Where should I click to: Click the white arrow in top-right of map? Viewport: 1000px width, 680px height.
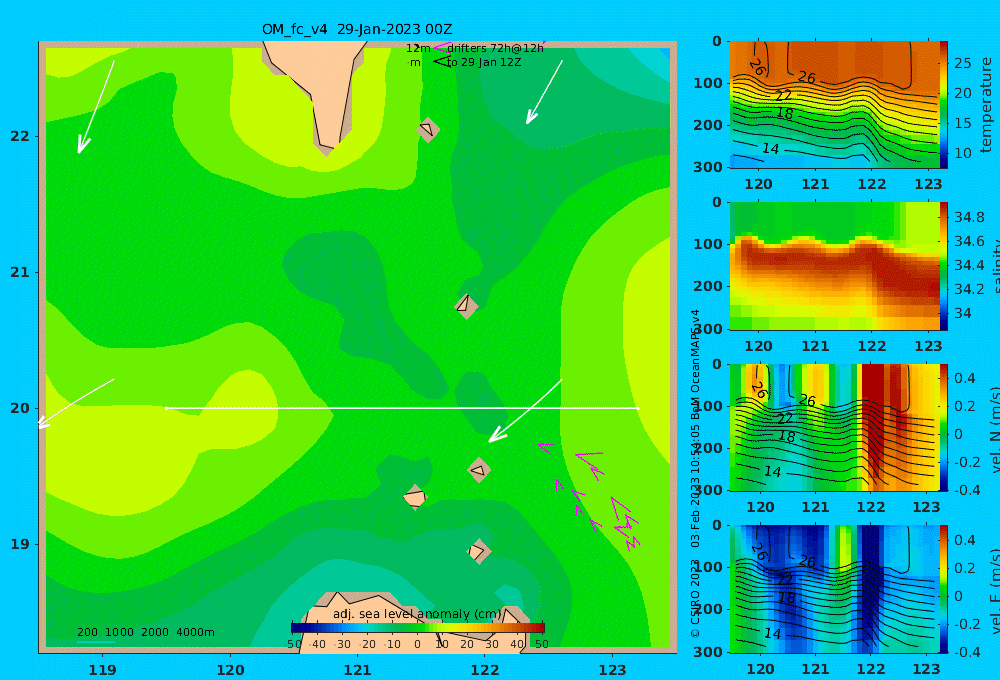(x=544, y=92)
